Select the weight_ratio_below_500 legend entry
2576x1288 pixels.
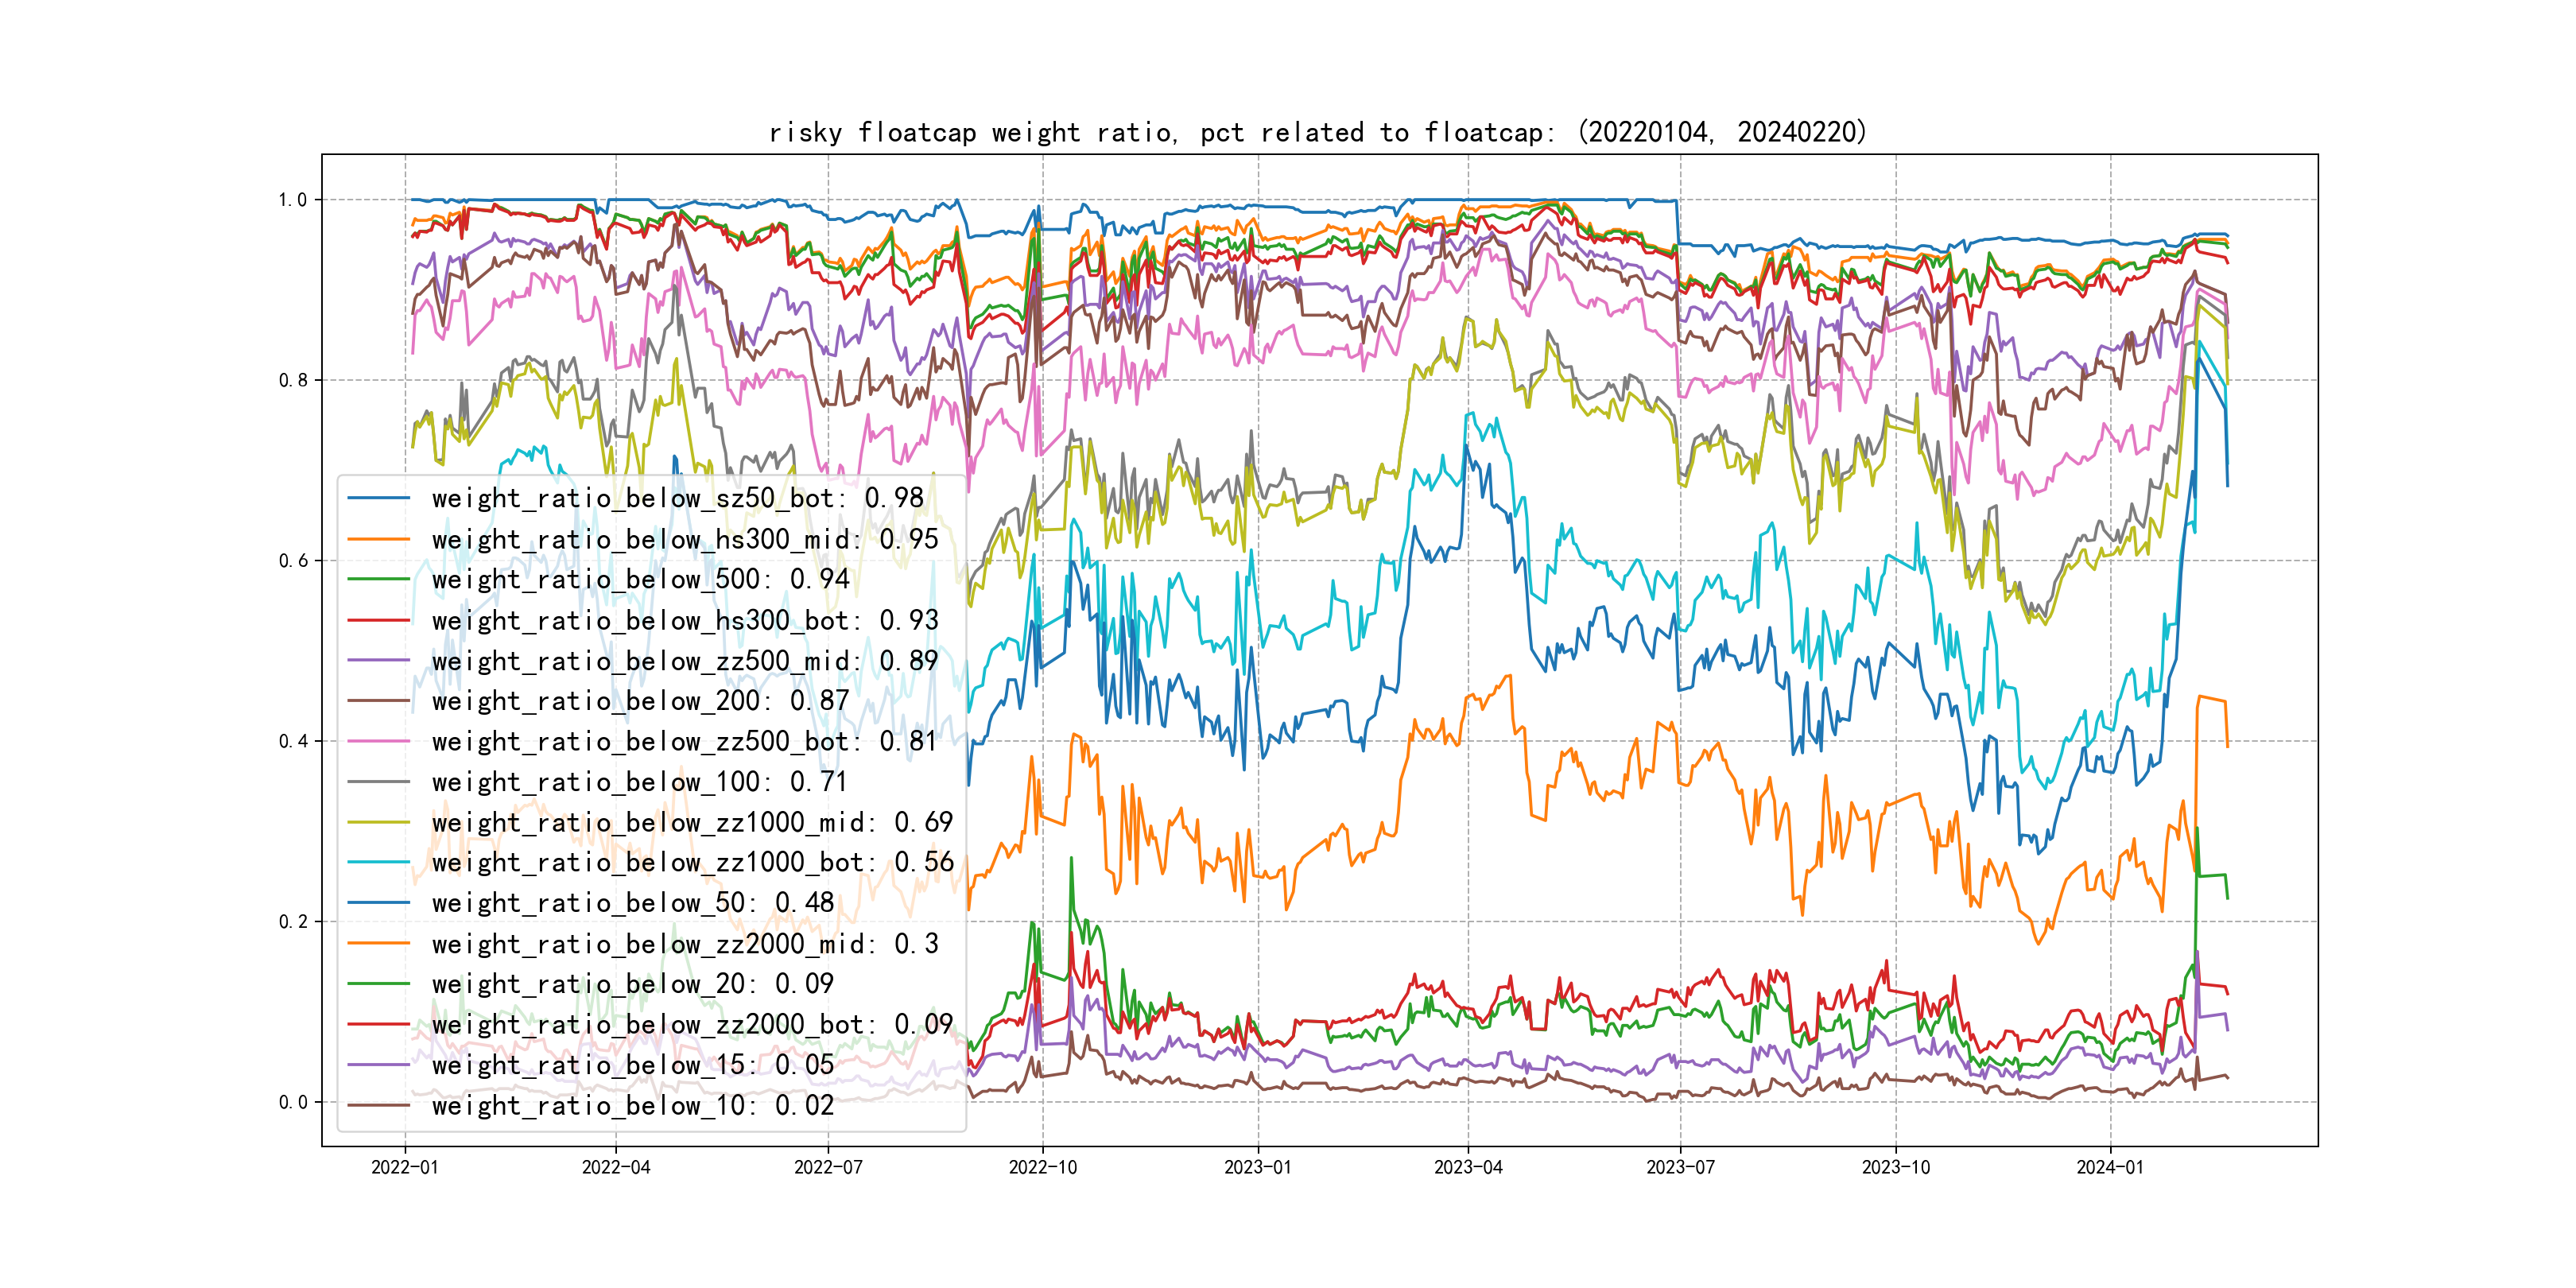click(x=640, y=579)
